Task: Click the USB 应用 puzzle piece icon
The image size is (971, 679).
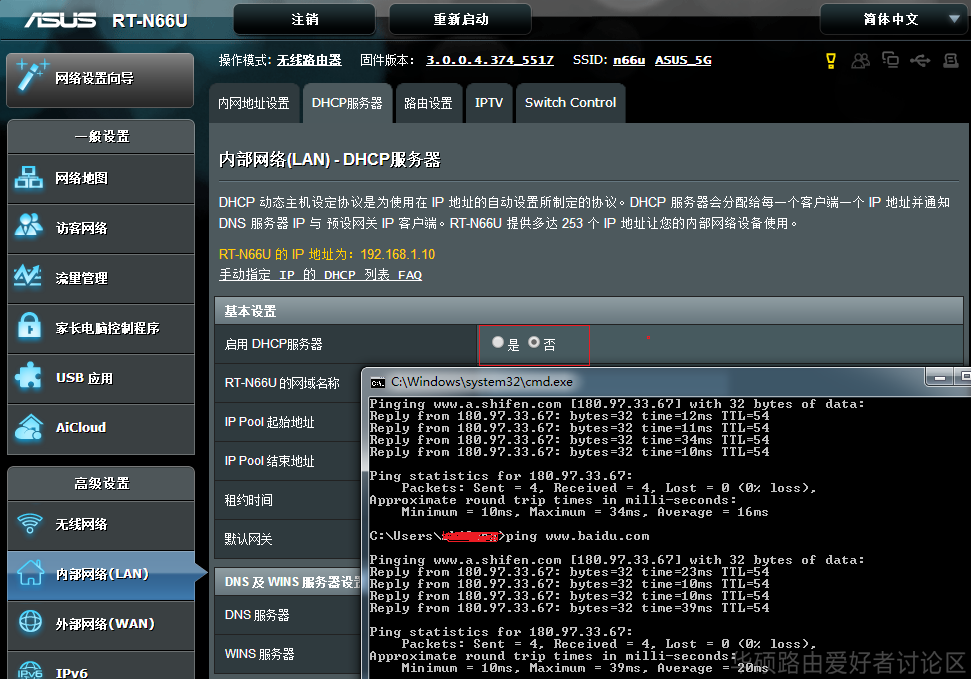Action: 28,376
